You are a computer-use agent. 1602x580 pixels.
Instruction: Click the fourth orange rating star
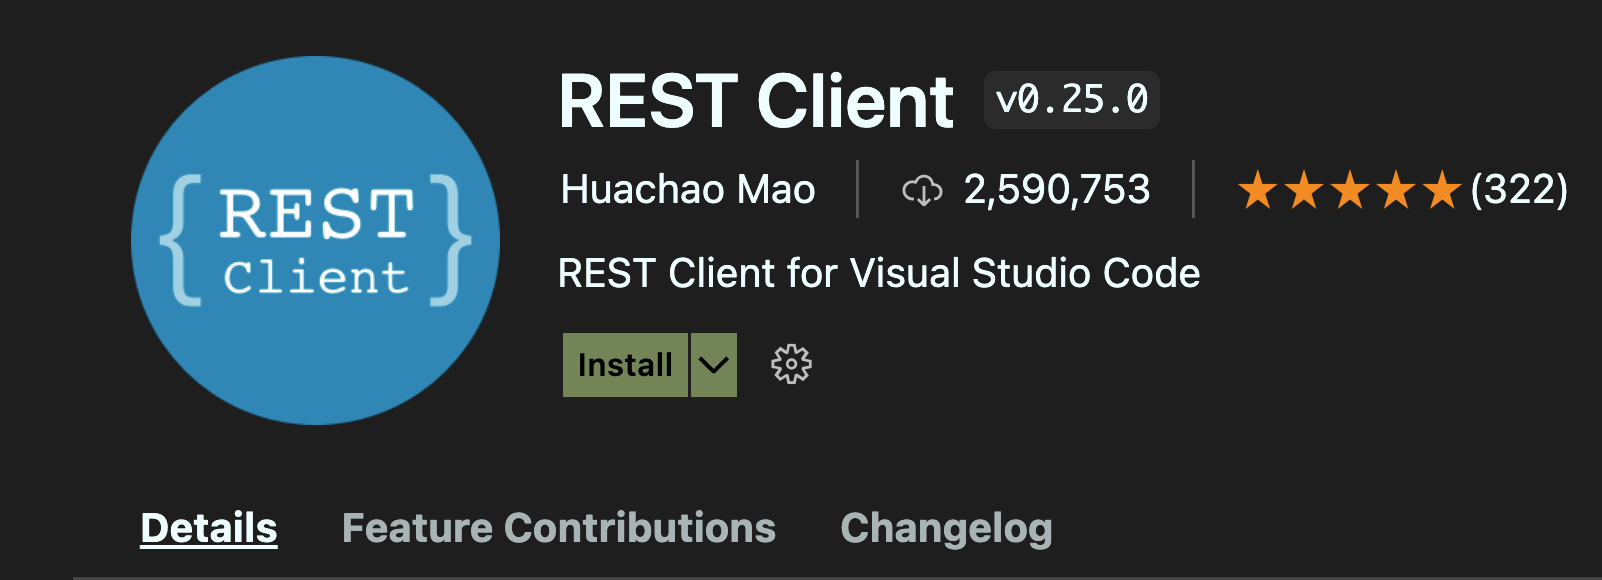click(1396, 190)
